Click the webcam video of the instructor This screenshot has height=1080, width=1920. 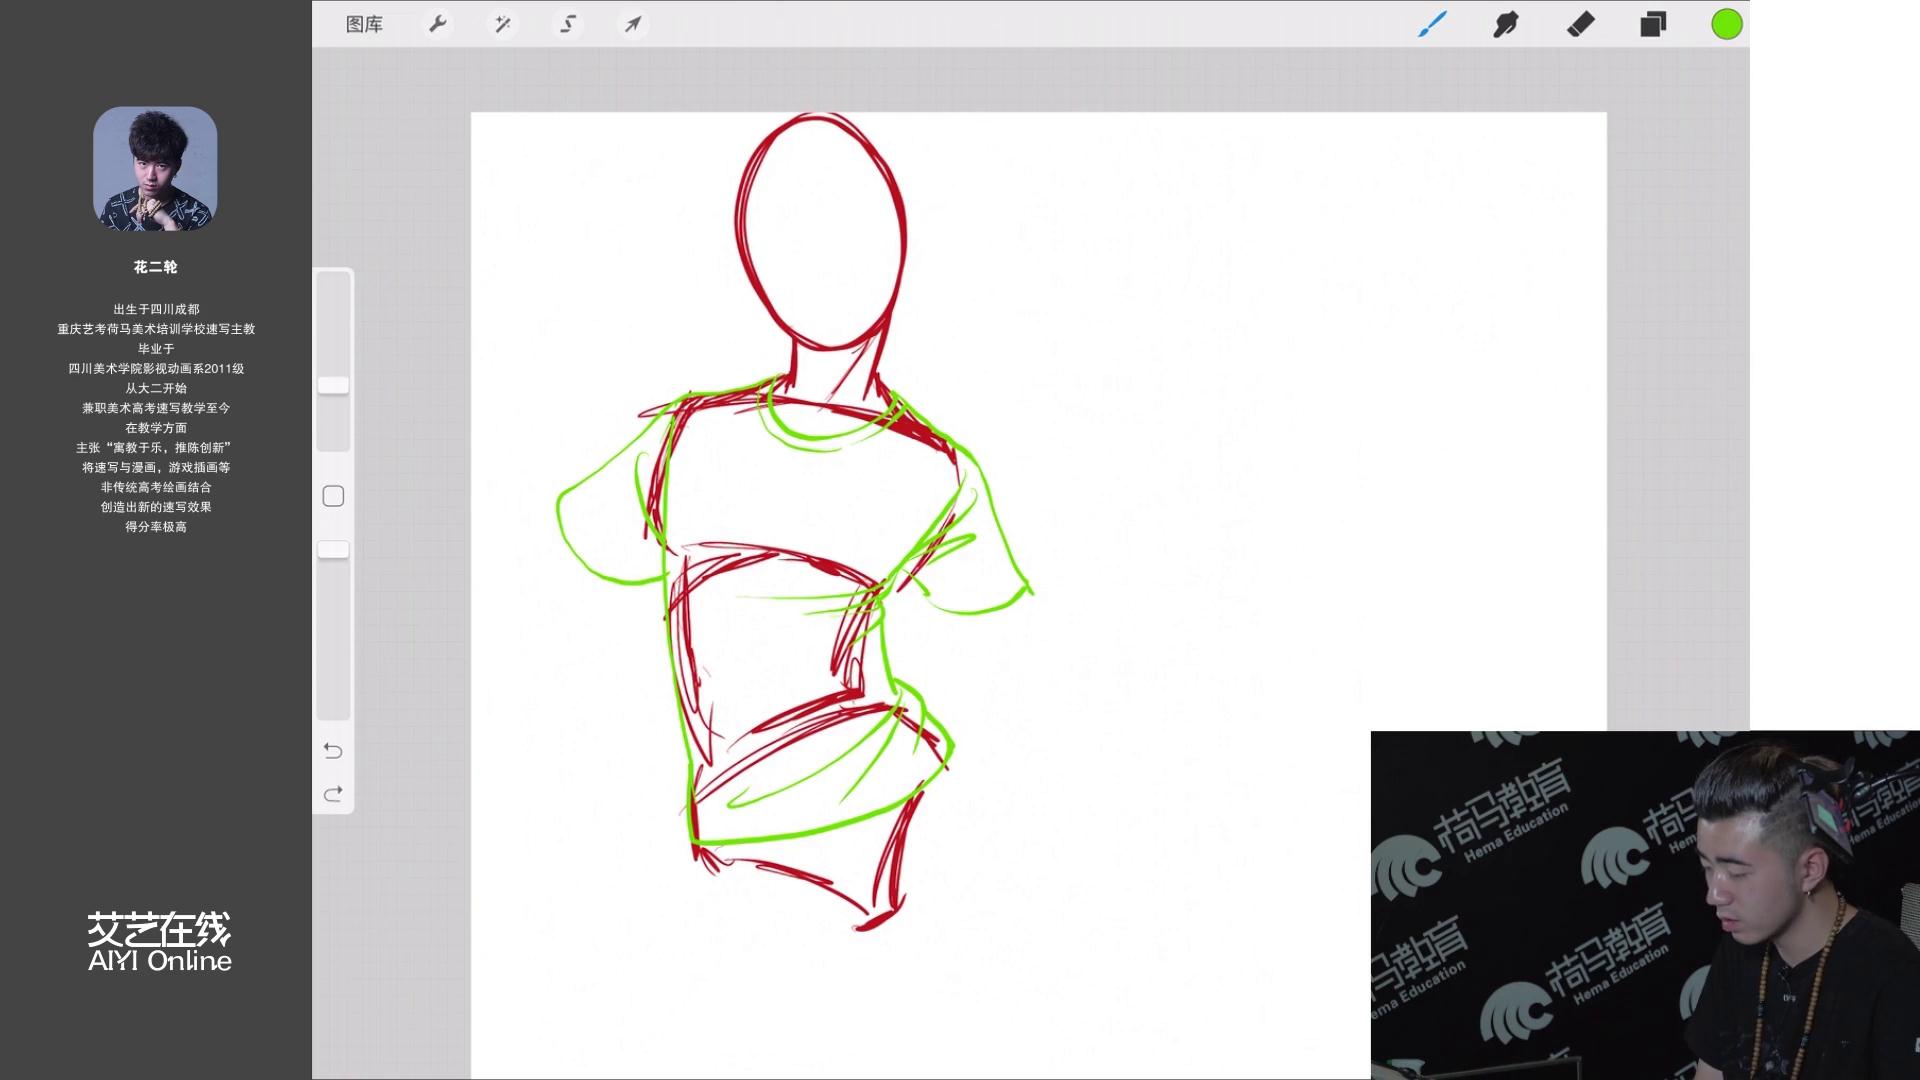(x=1645, y=905)
